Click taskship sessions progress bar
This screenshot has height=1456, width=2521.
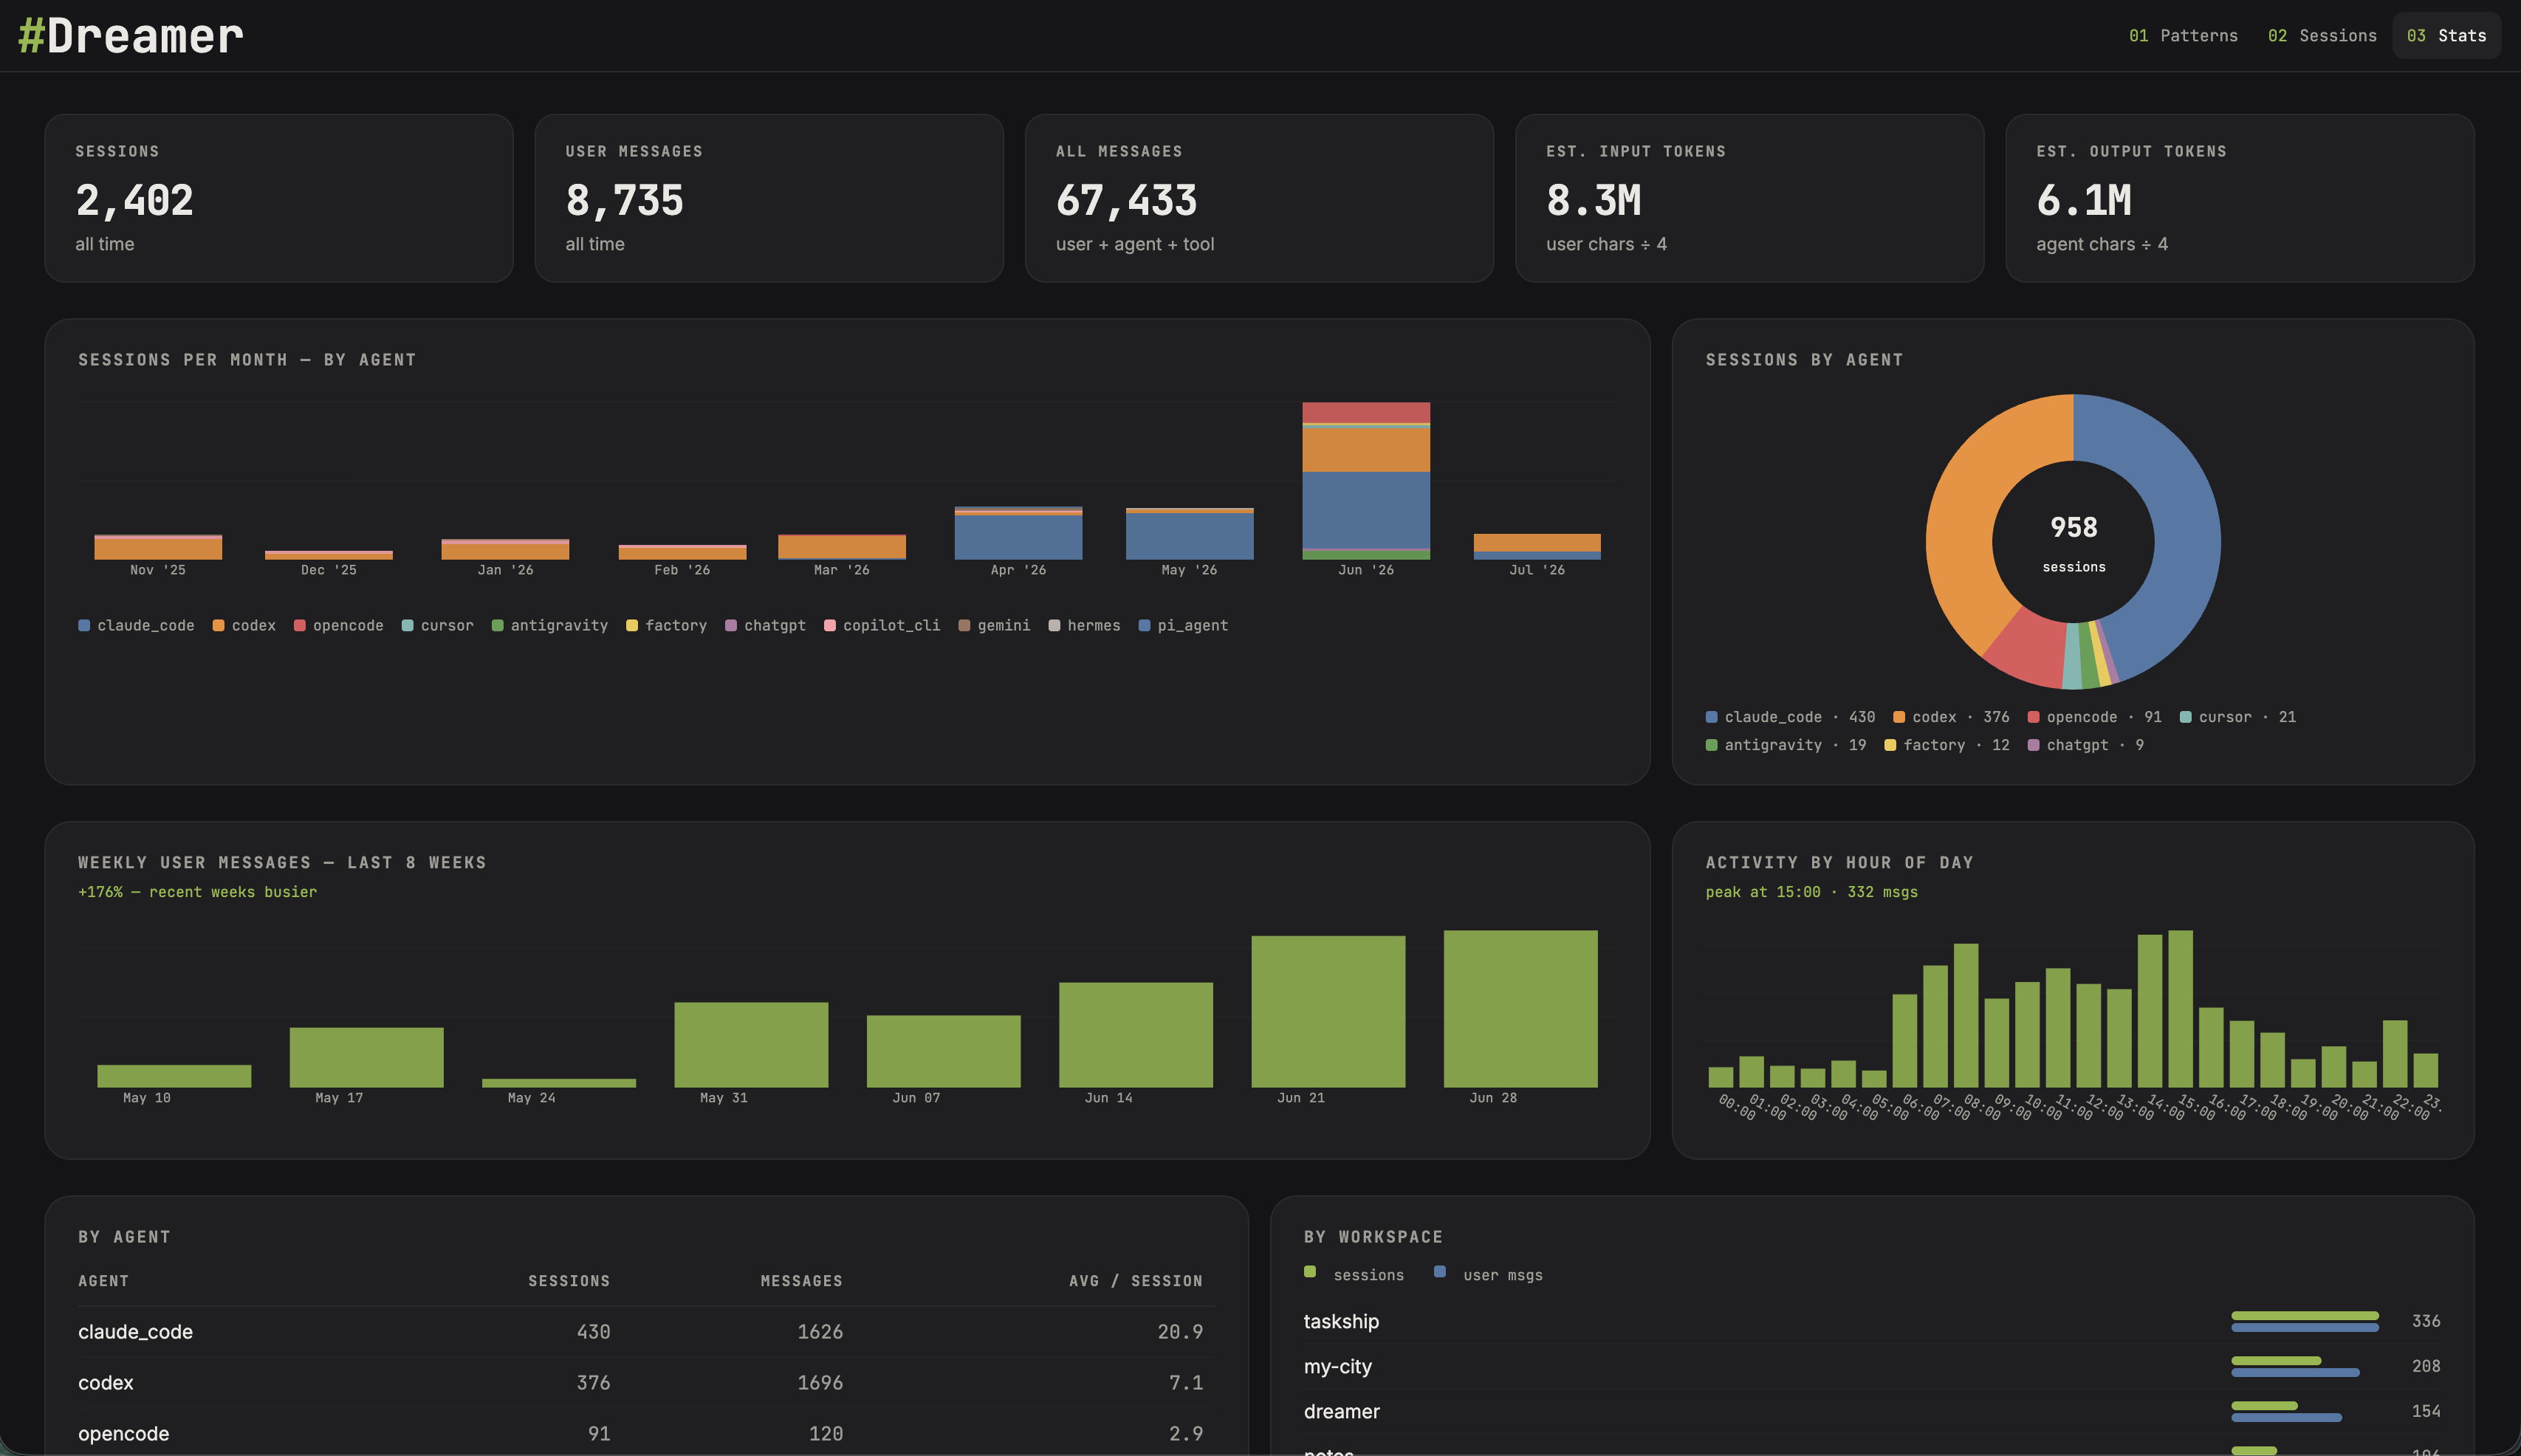point(2305,1316)
